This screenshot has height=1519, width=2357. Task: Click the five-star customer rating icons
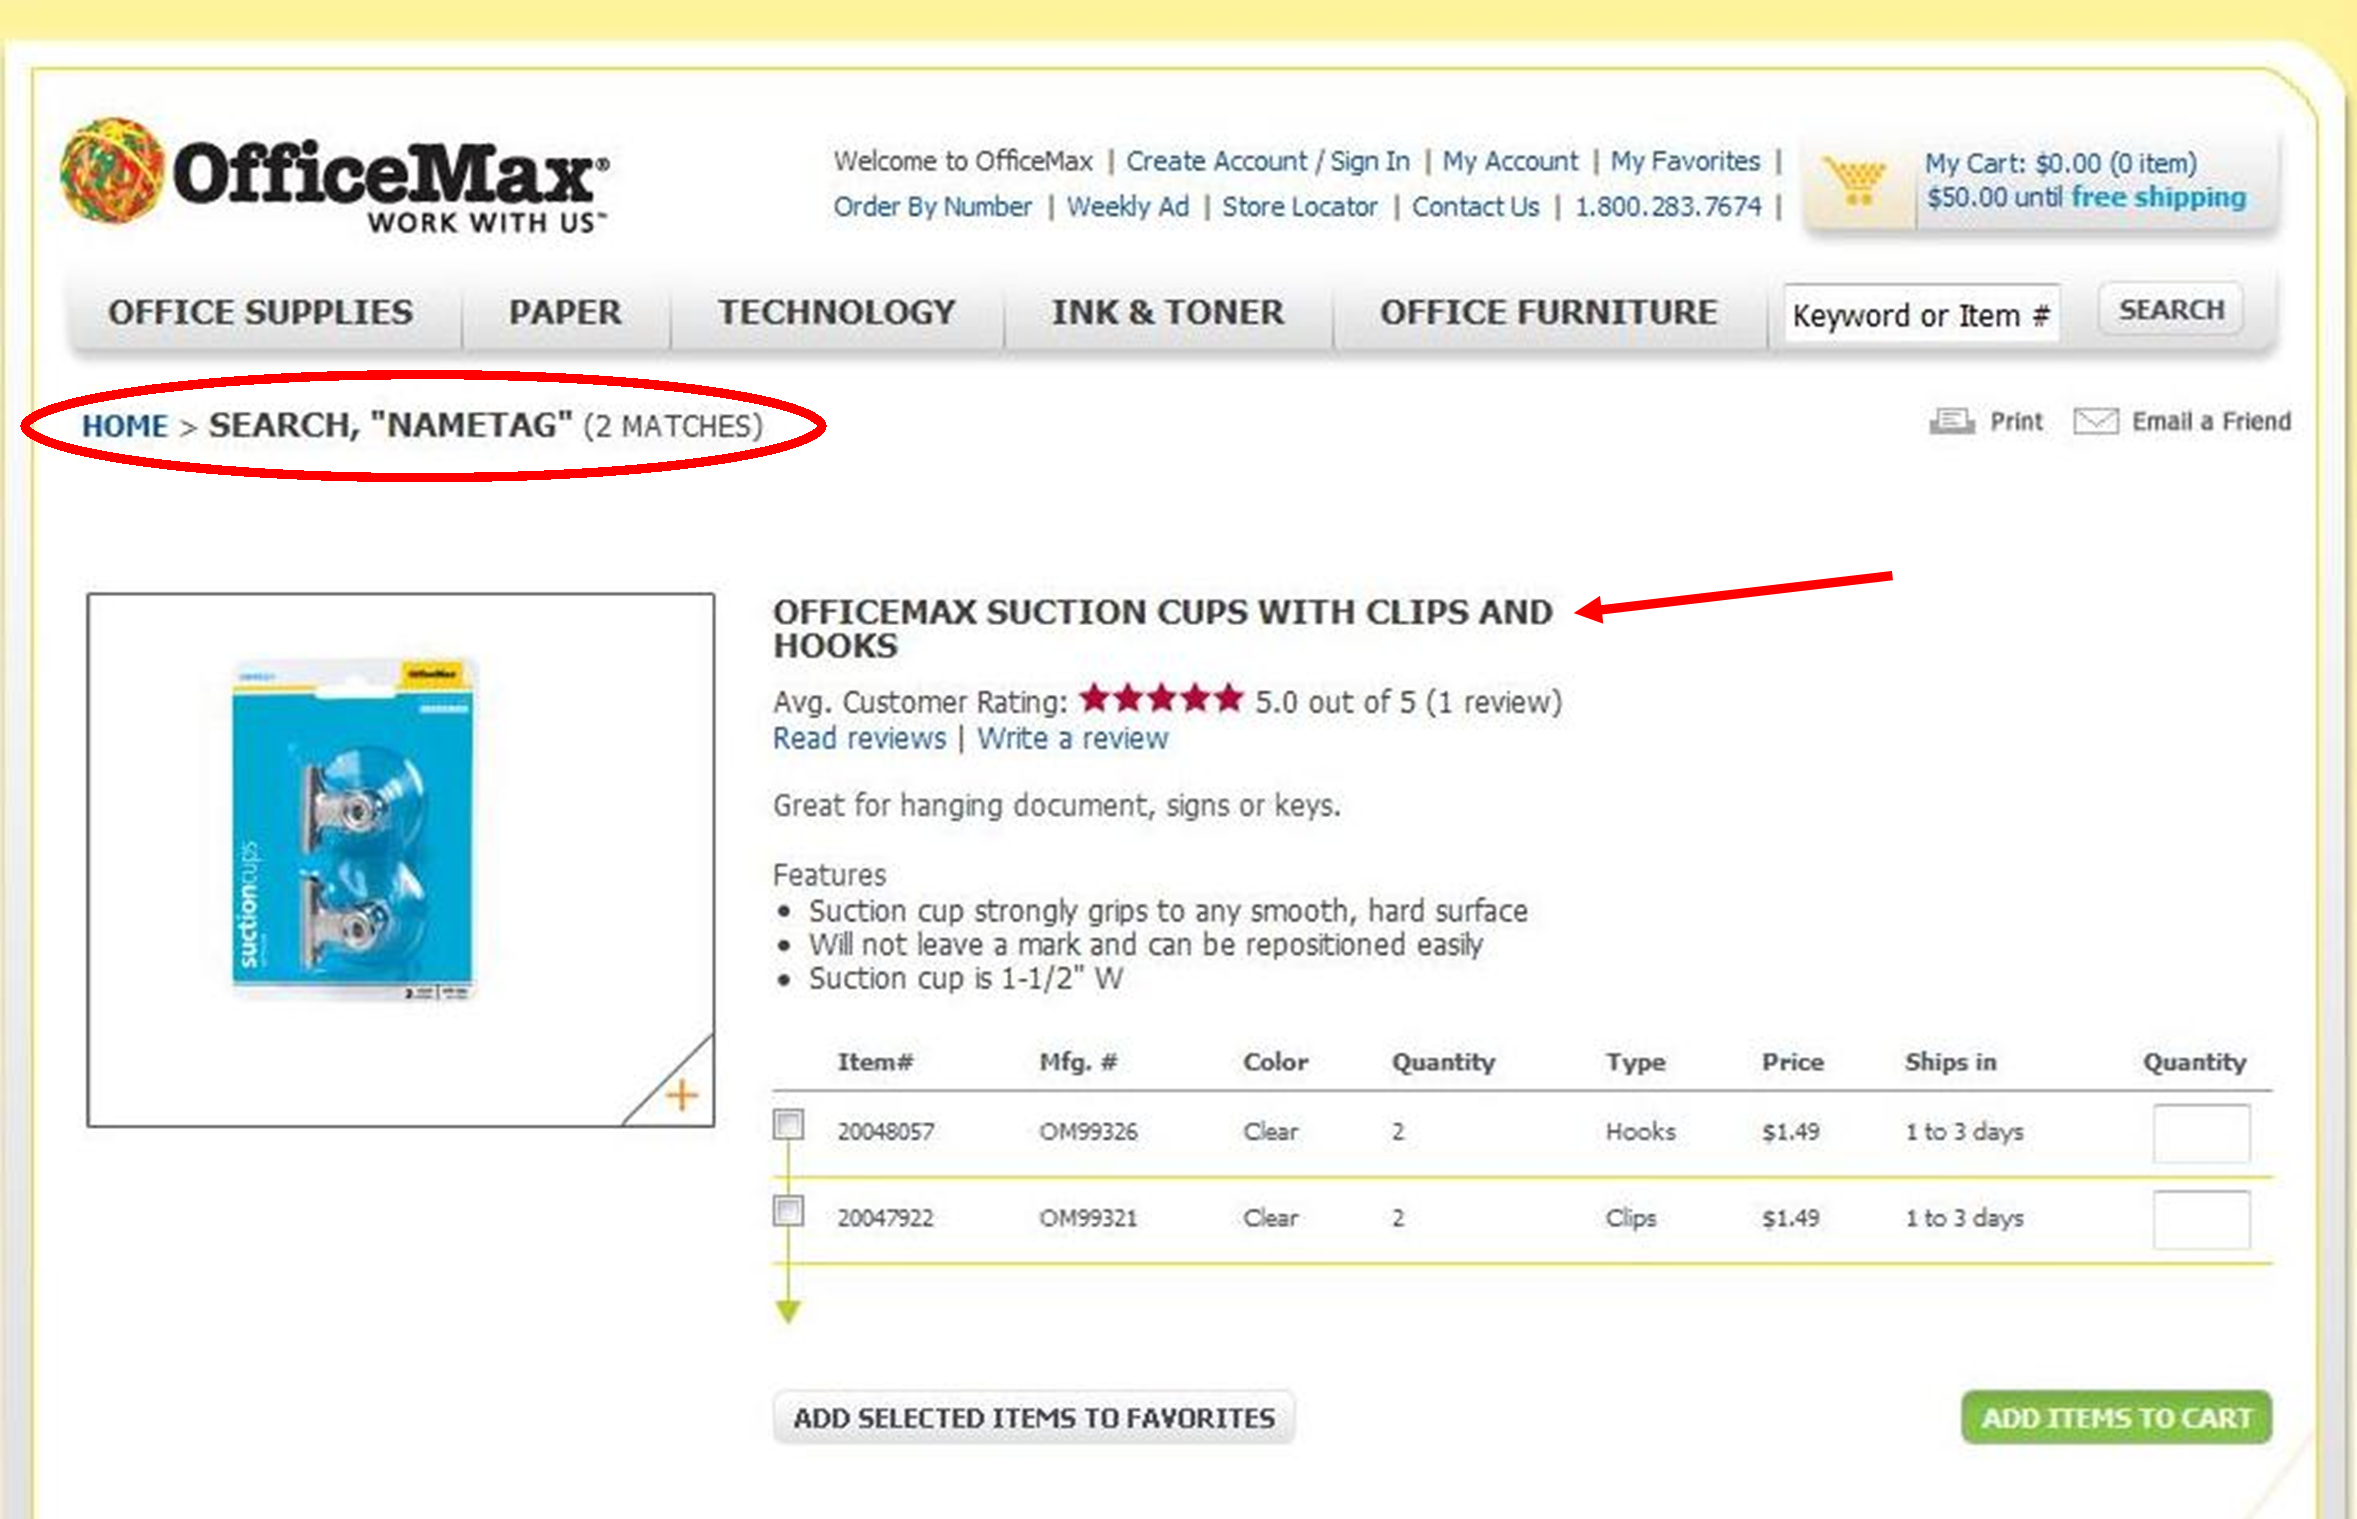coord(1161,699)
